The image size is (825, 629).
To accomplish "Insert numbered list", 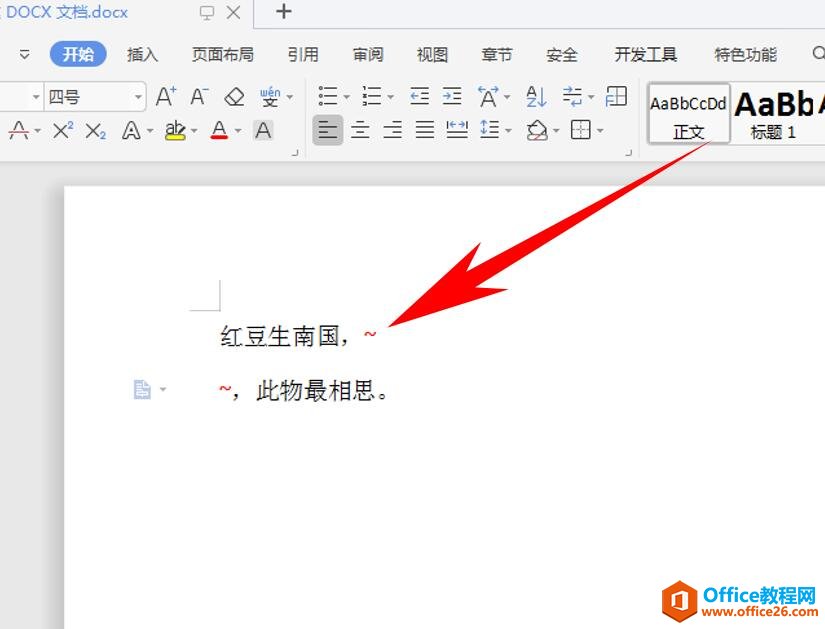I will [371, 96].
